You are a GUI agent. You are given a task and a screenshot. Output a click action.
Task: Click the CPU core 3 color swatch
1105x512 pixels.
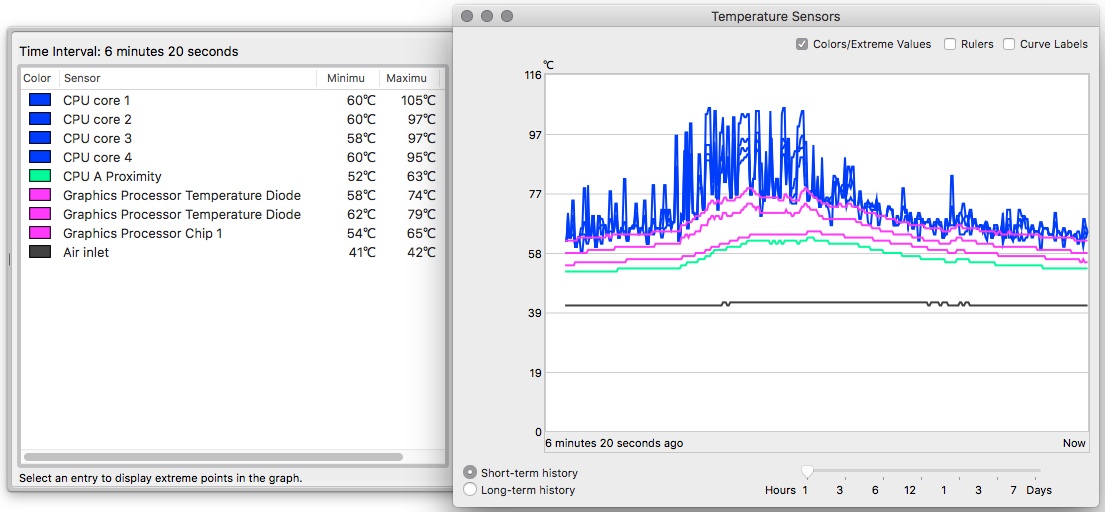tap(39, 138)
